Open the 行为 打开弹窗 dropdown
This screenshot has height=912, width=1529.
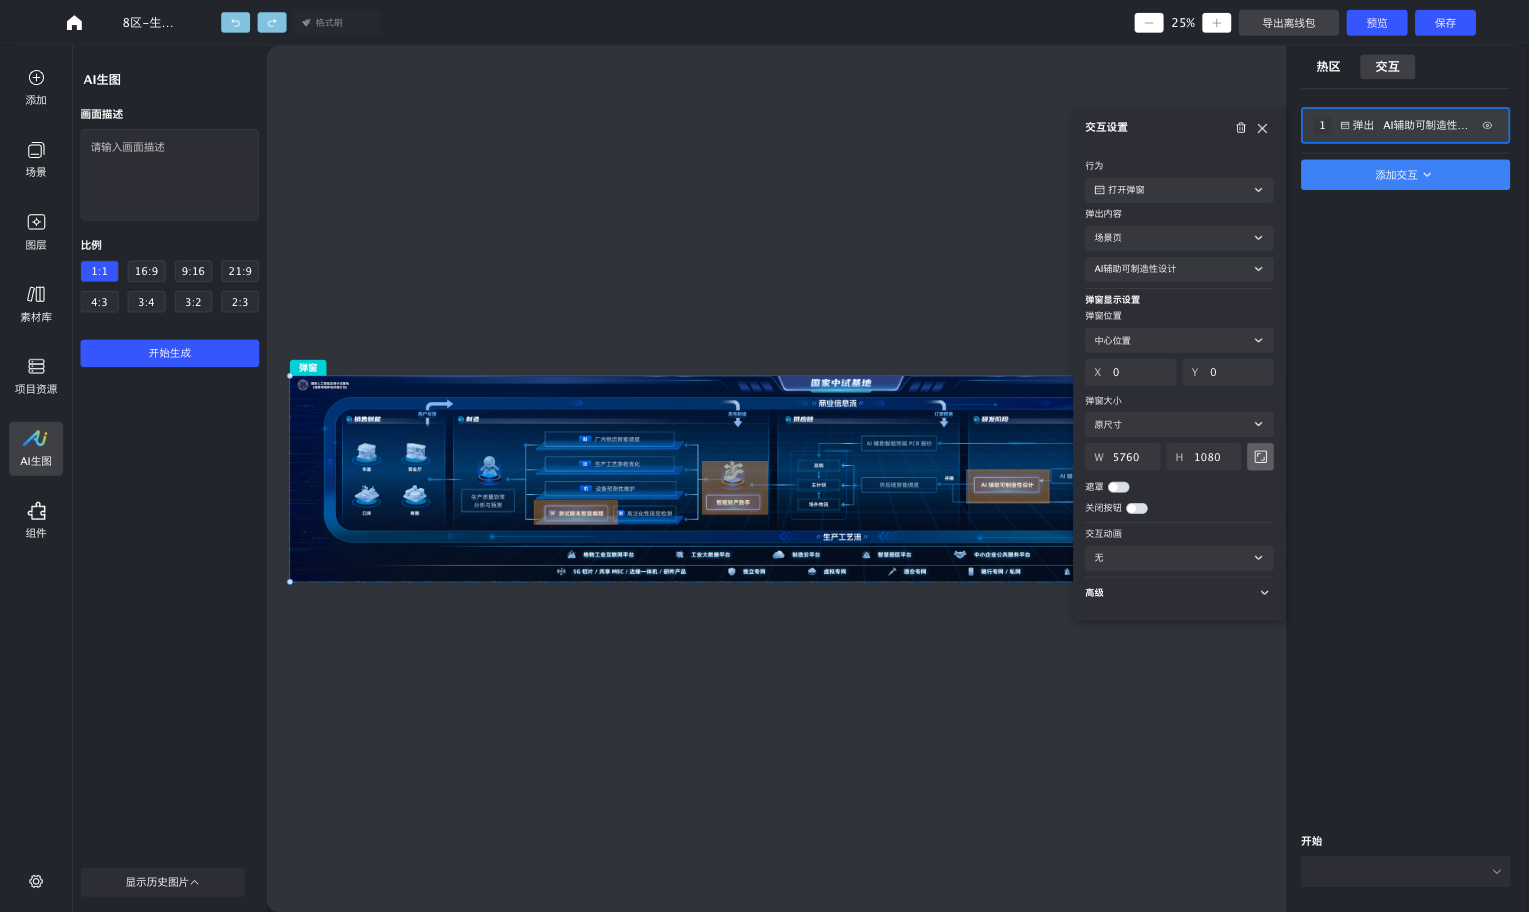click(x=1179, y=190)
